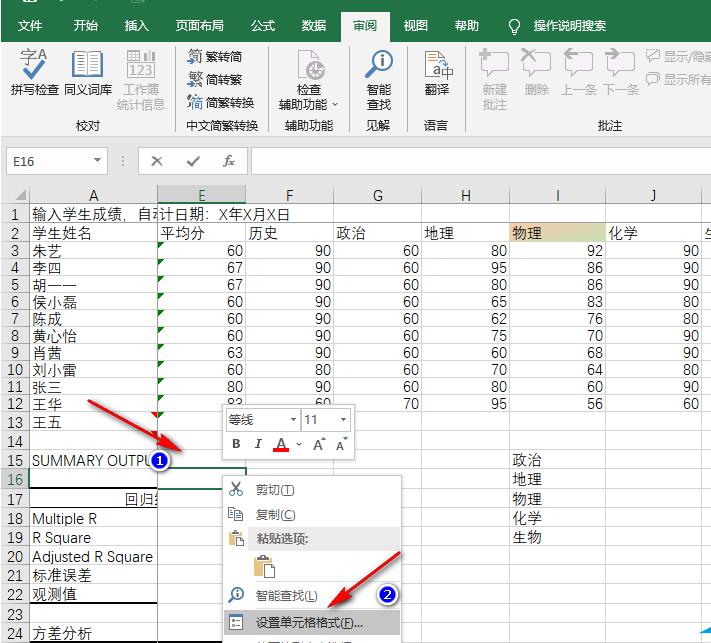
Task: Click cell containing Adjusted R Square
Action: tap(93, 556)
